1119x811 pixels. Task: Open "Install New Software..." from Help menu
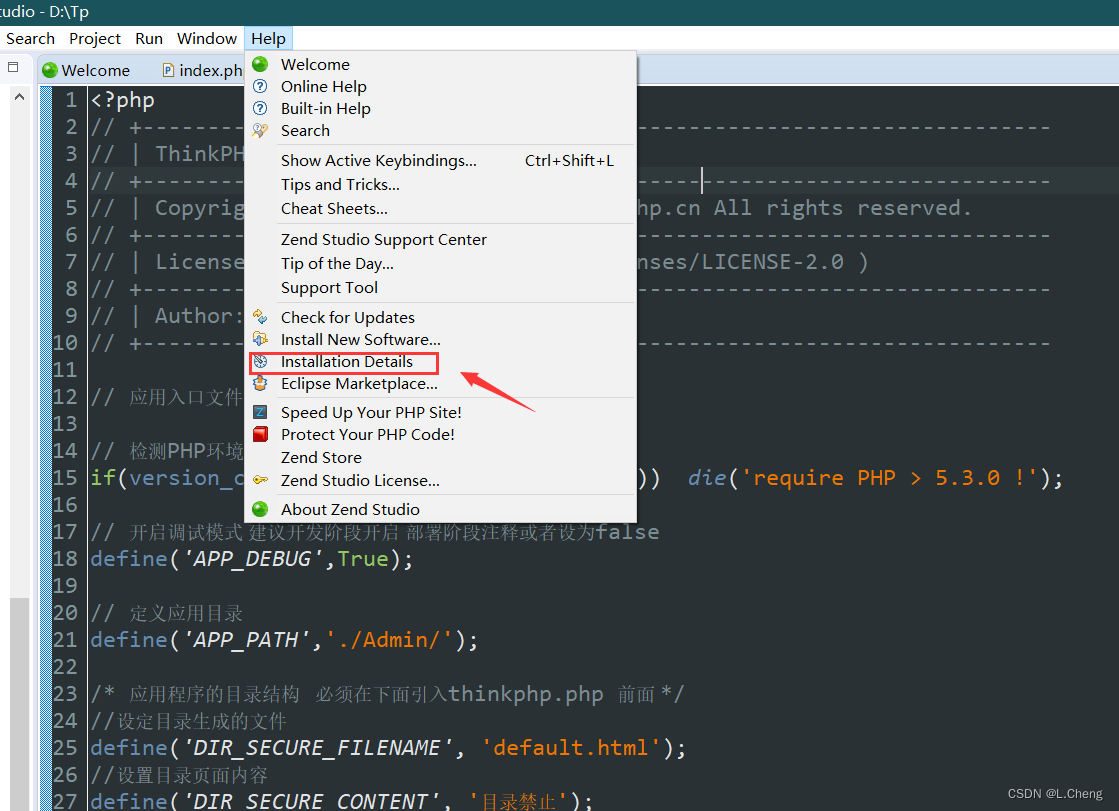click(x=360, y=339)
